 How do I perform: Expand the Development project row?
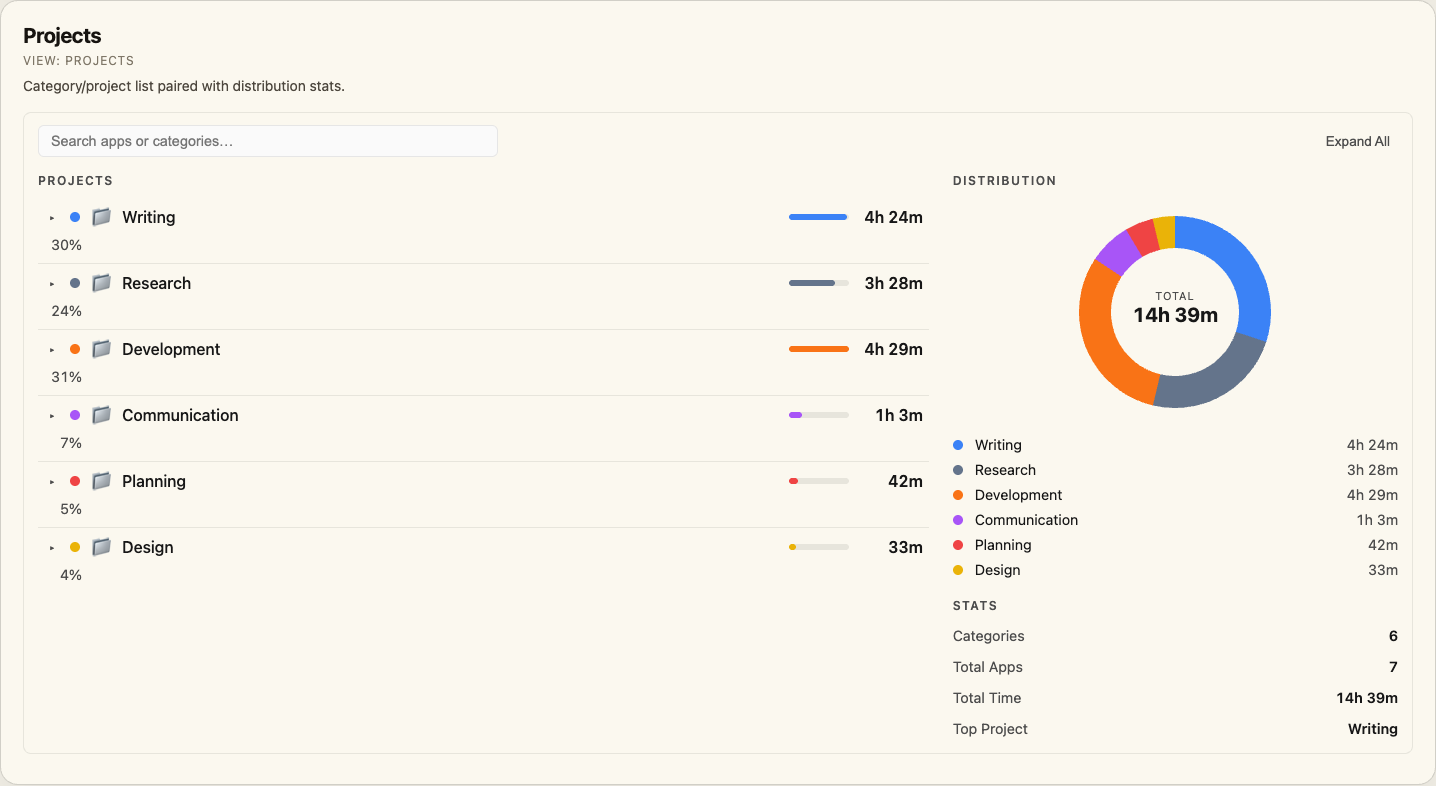(x=52, y=349)
